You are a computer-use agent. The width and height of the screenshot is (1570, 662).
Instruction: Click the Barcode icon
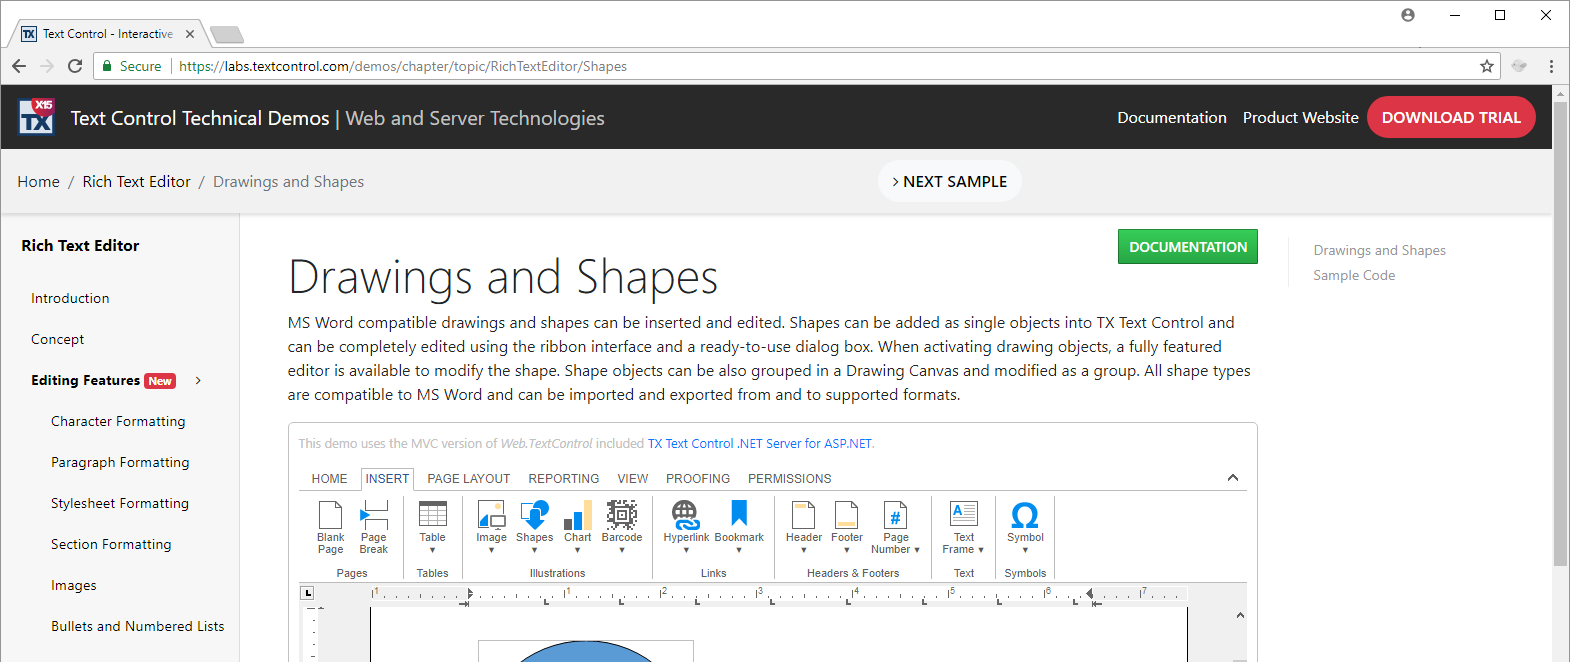pyautogui.click(x=622, y=515)
